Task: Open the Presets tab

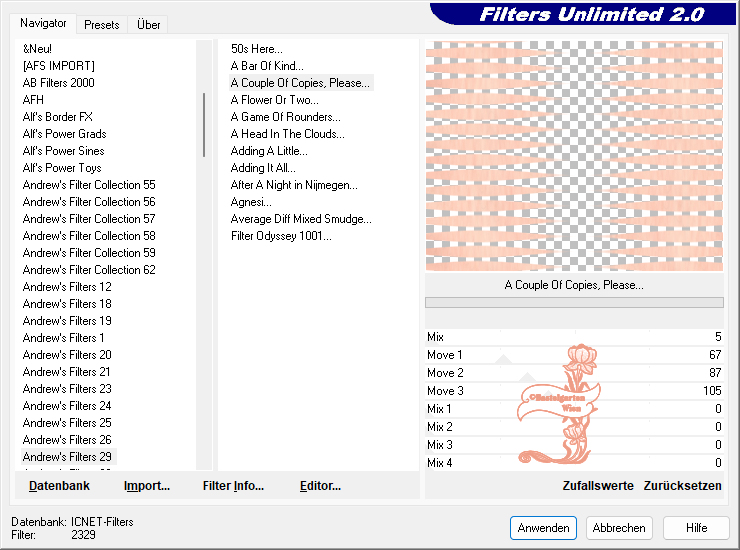Action: tap(101, 25)
